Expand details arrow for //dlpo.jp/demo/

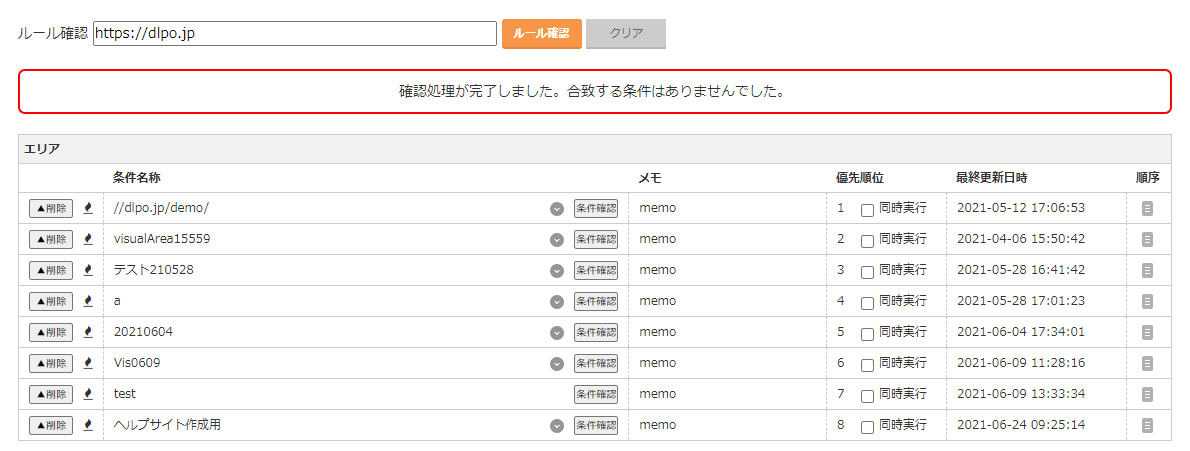pyautogui.click(x=557, y=209)
